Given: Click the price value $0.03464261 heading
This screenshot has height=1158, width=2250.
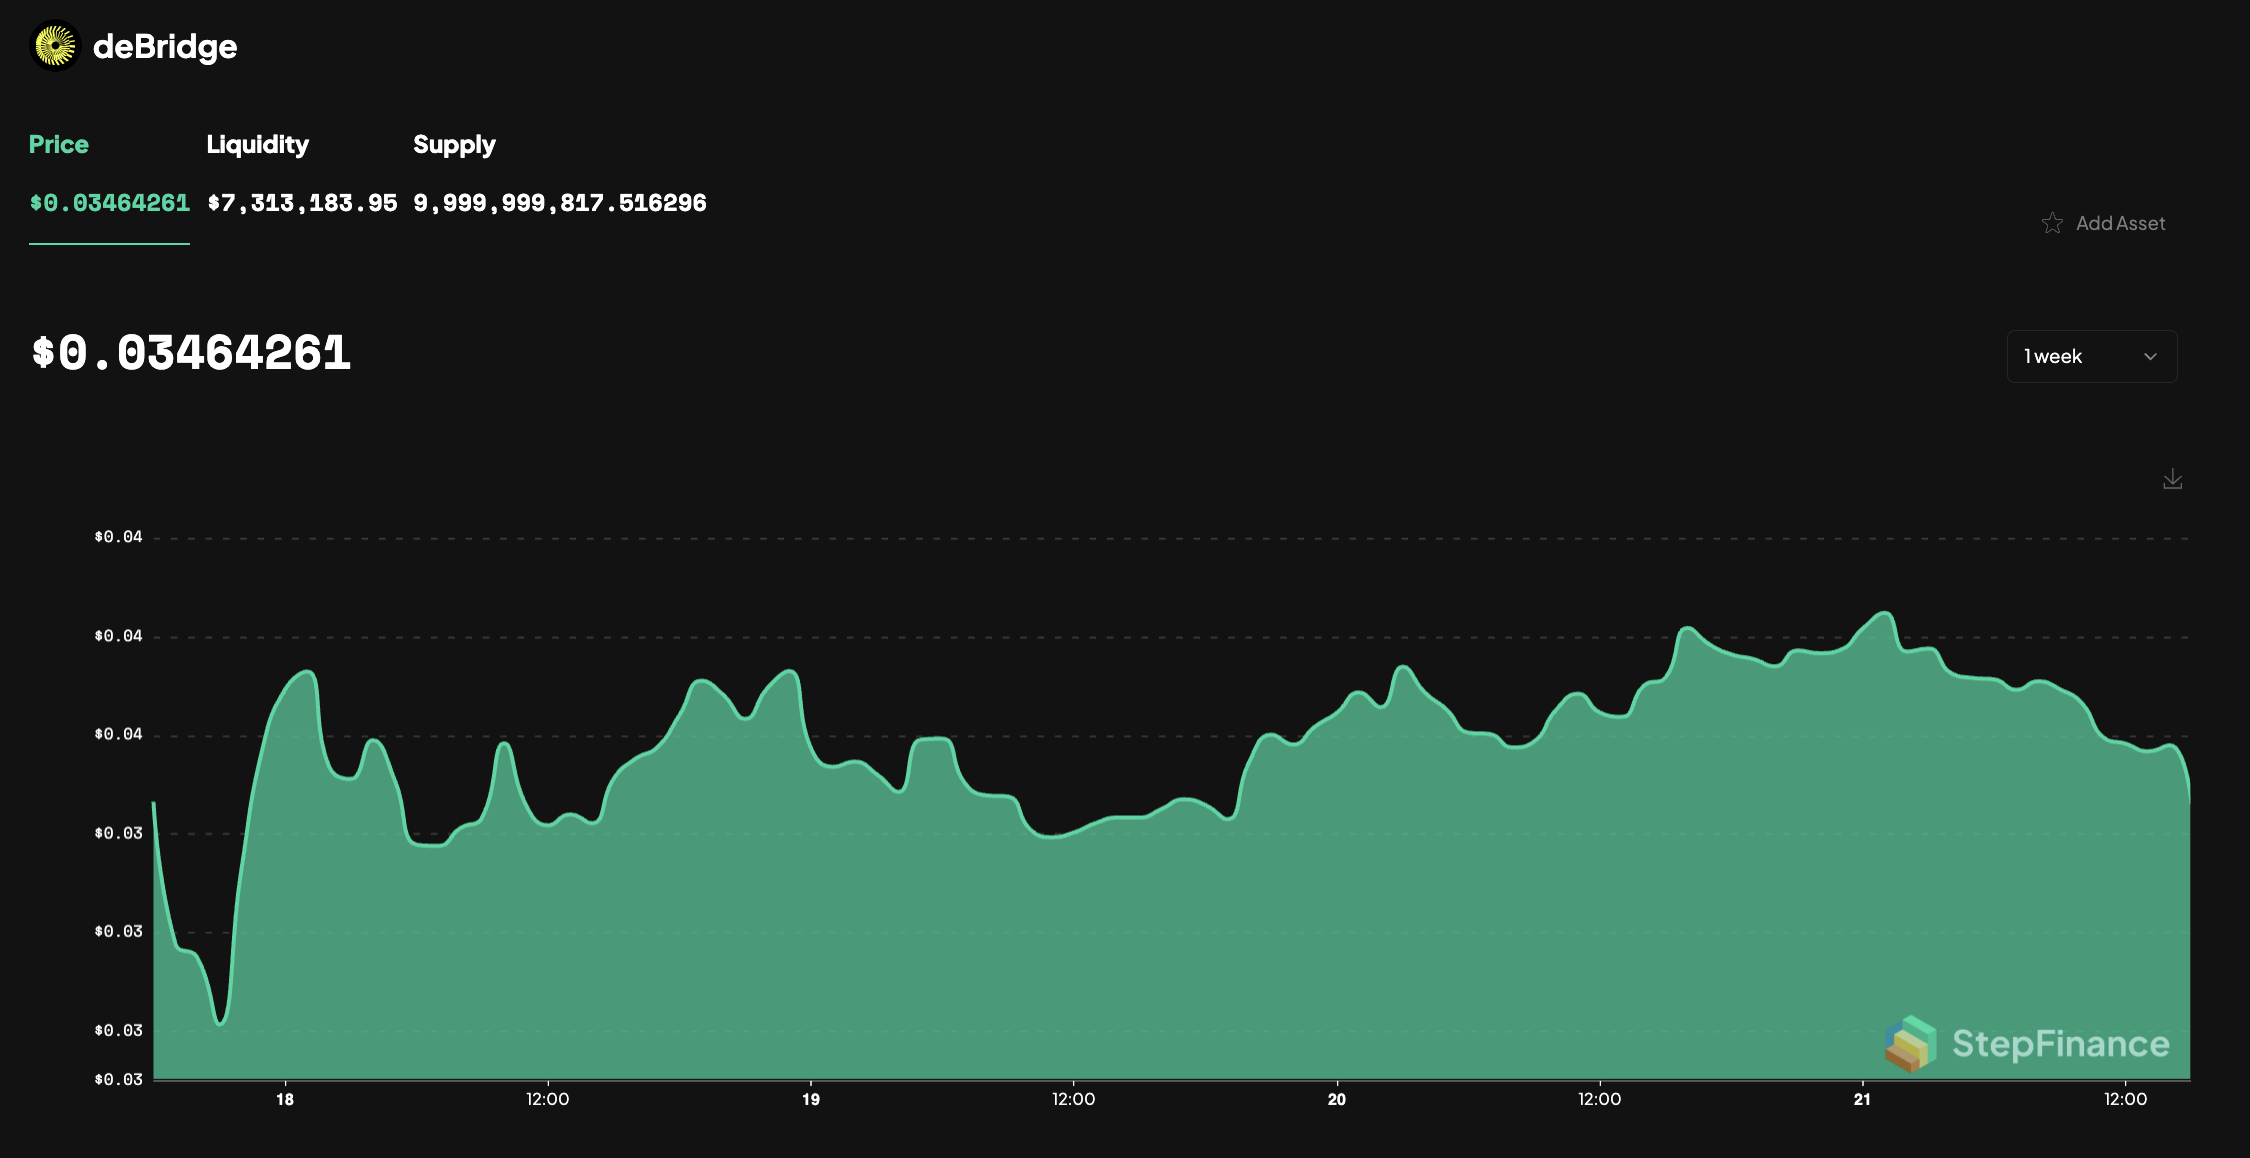Looking at the screenshot, I should [x=190, y=352].
